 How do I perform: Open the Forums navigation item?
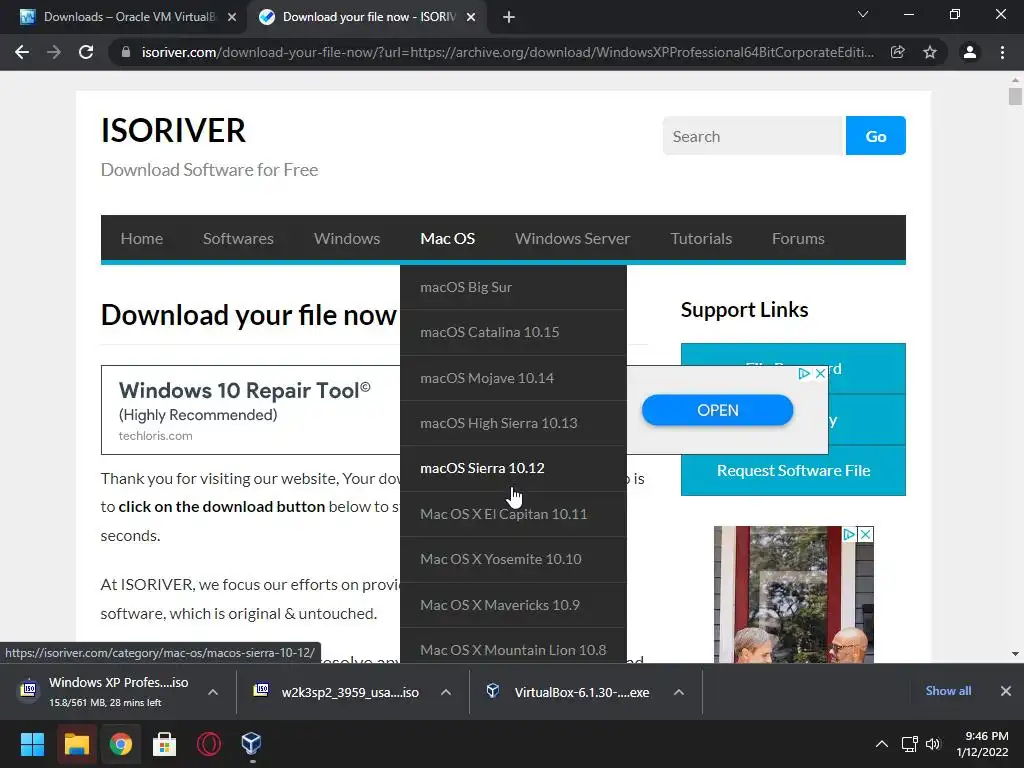pyautogui.click(x=798, y=238)
